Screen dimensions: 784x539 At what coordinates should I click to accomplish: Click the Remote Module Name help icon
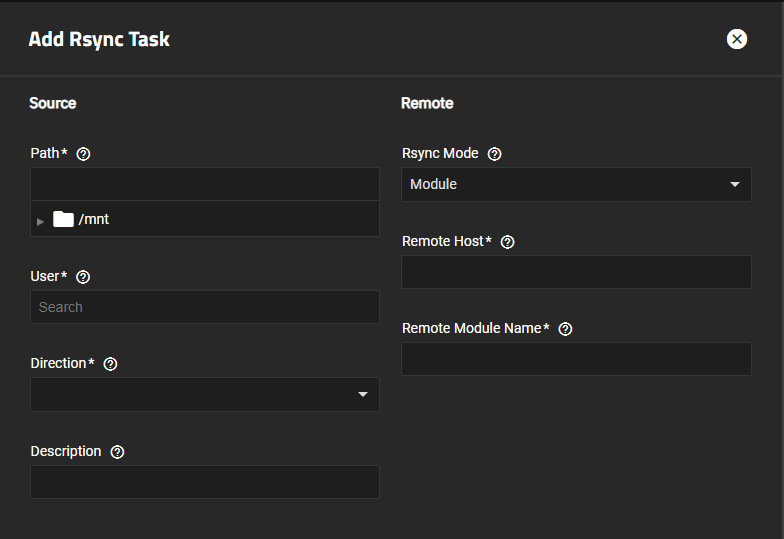click(x=565, y=329)
